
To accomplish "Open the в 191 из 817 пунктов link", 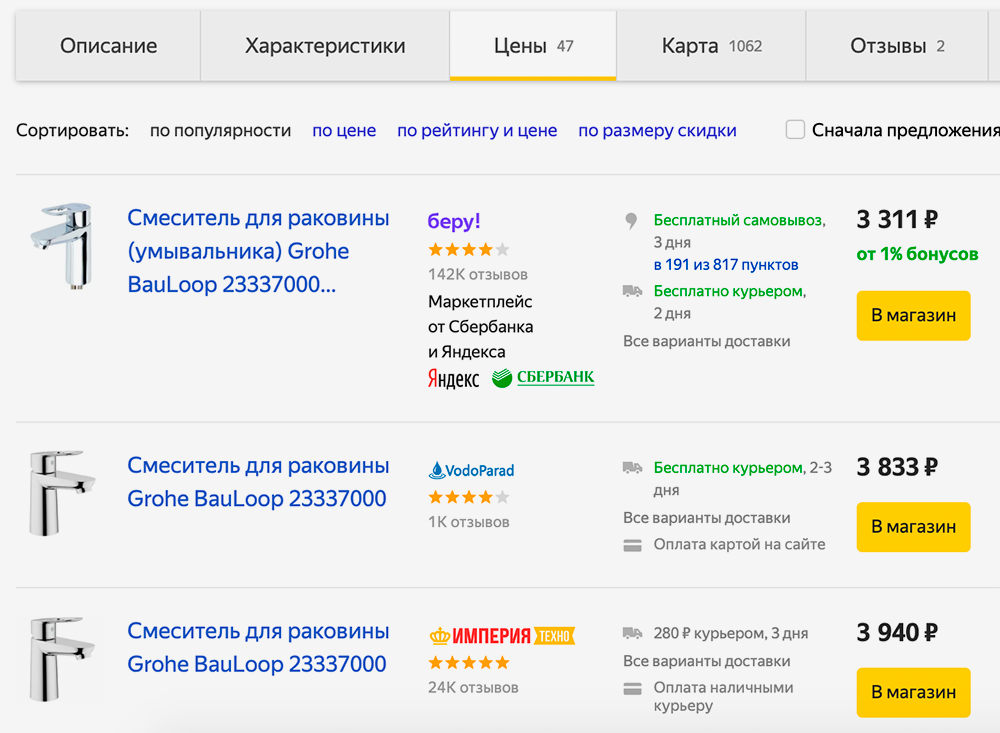I will 726,265.
